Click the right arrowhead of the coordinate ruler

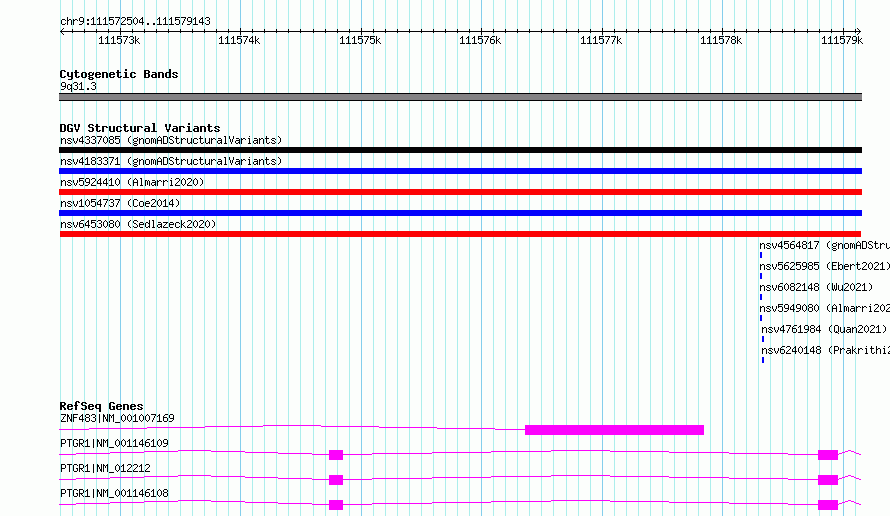[859, 31]
